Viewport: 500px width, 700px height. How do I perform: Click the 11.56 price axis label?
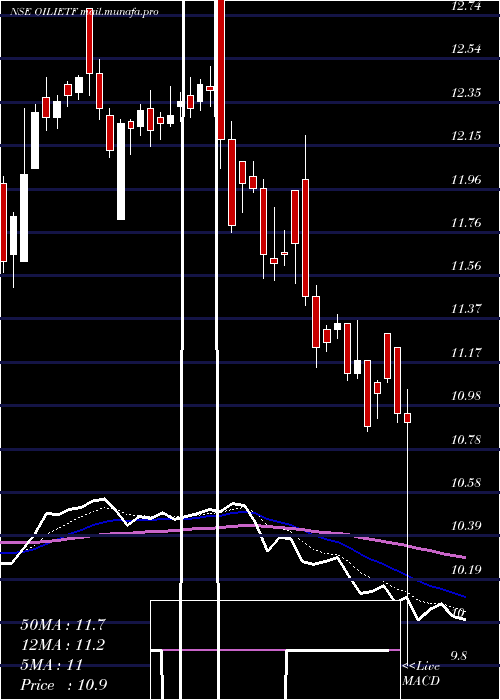point(466,266)
